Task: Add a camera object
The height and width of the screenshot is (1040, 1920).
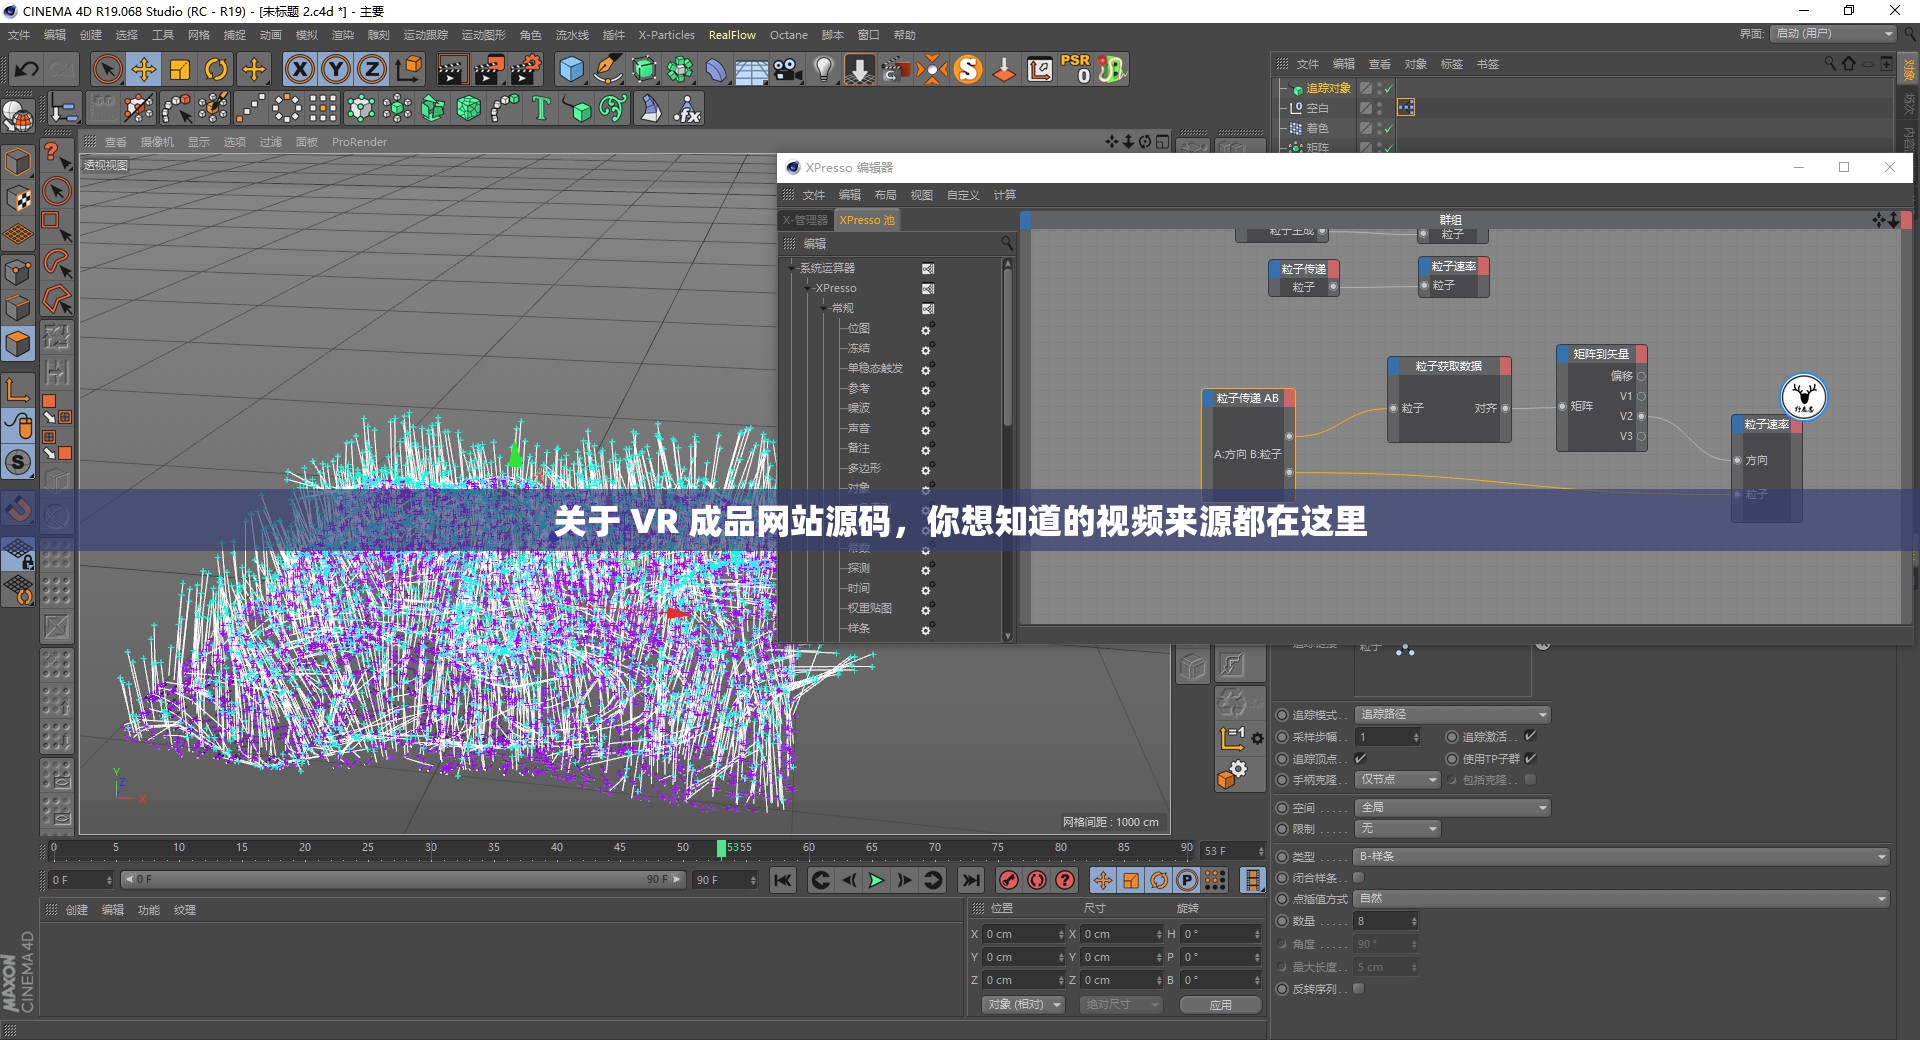Action: [x=788, y=69]
